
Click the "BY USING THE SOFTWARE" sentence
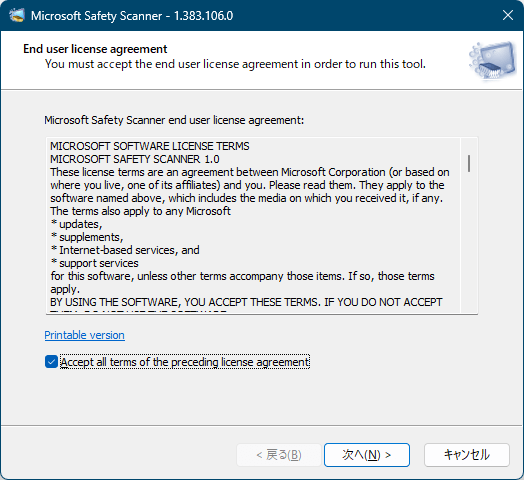point(246,302)
